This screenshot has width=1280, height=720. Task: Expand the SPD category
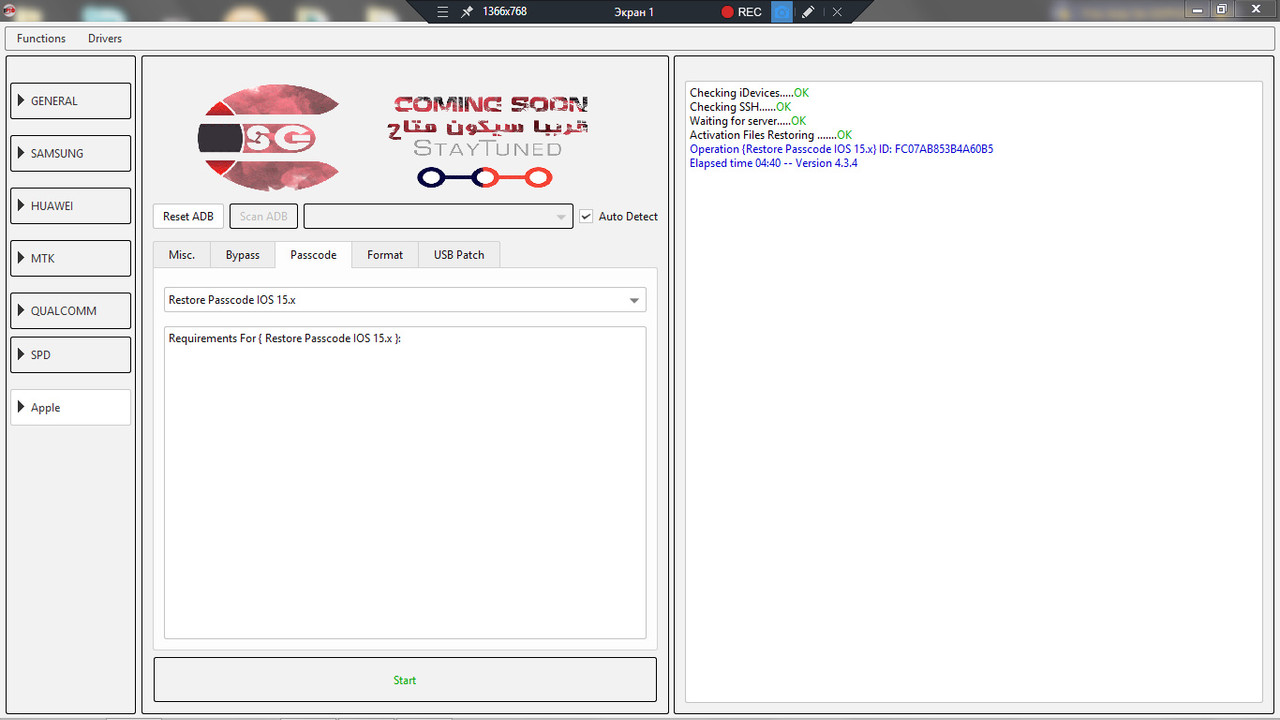pyautogui.click(x=71, y=355)
